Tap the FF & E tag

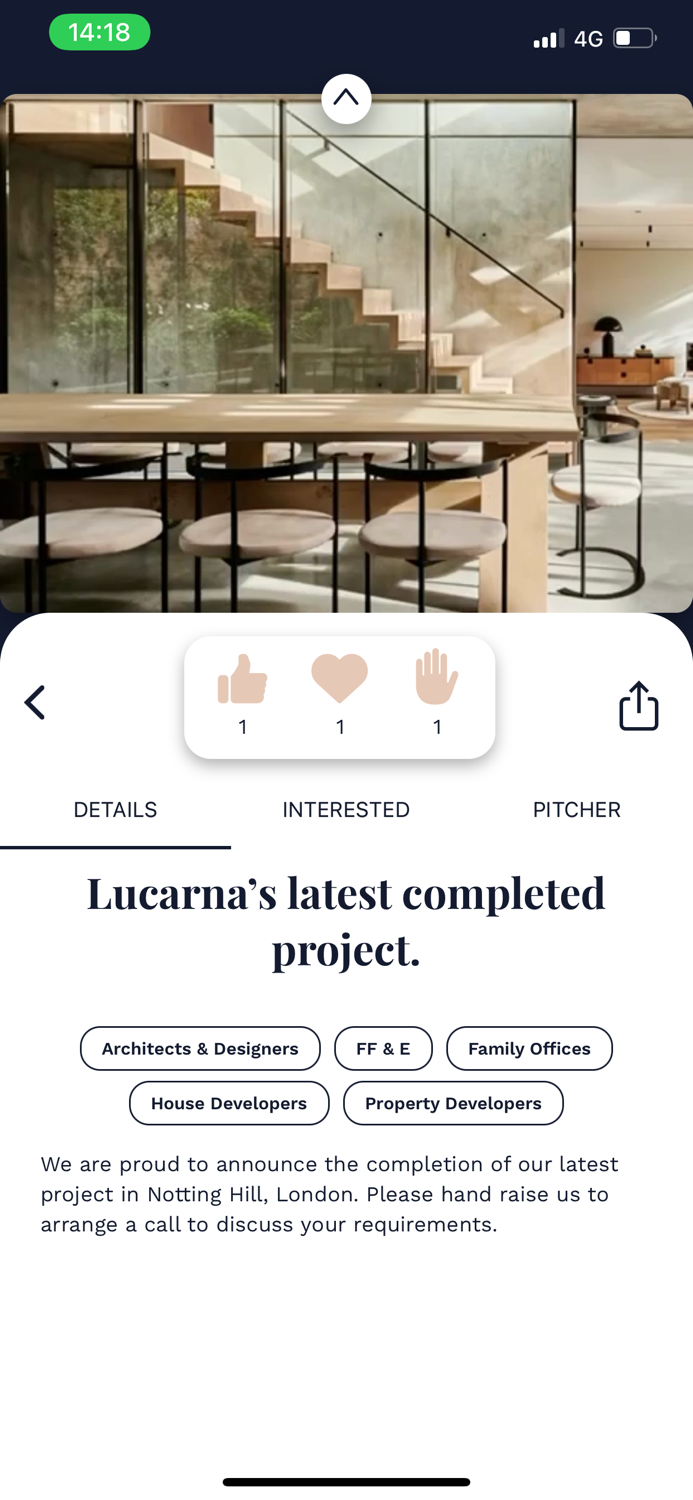(383, 1049)
